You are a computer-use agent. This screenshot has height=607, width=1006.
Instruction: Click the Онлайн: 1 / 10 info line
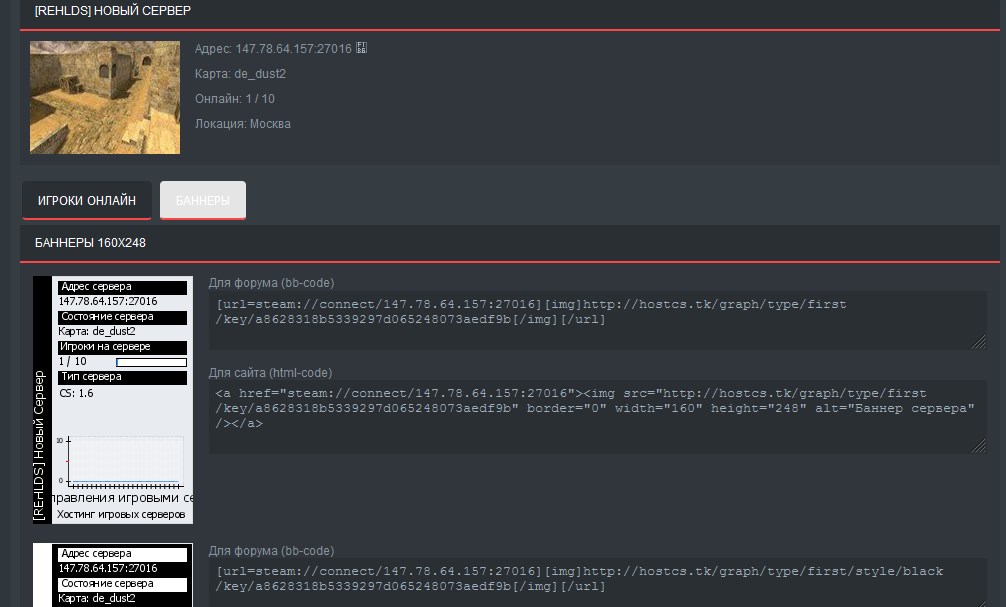(x=235, y=99)
